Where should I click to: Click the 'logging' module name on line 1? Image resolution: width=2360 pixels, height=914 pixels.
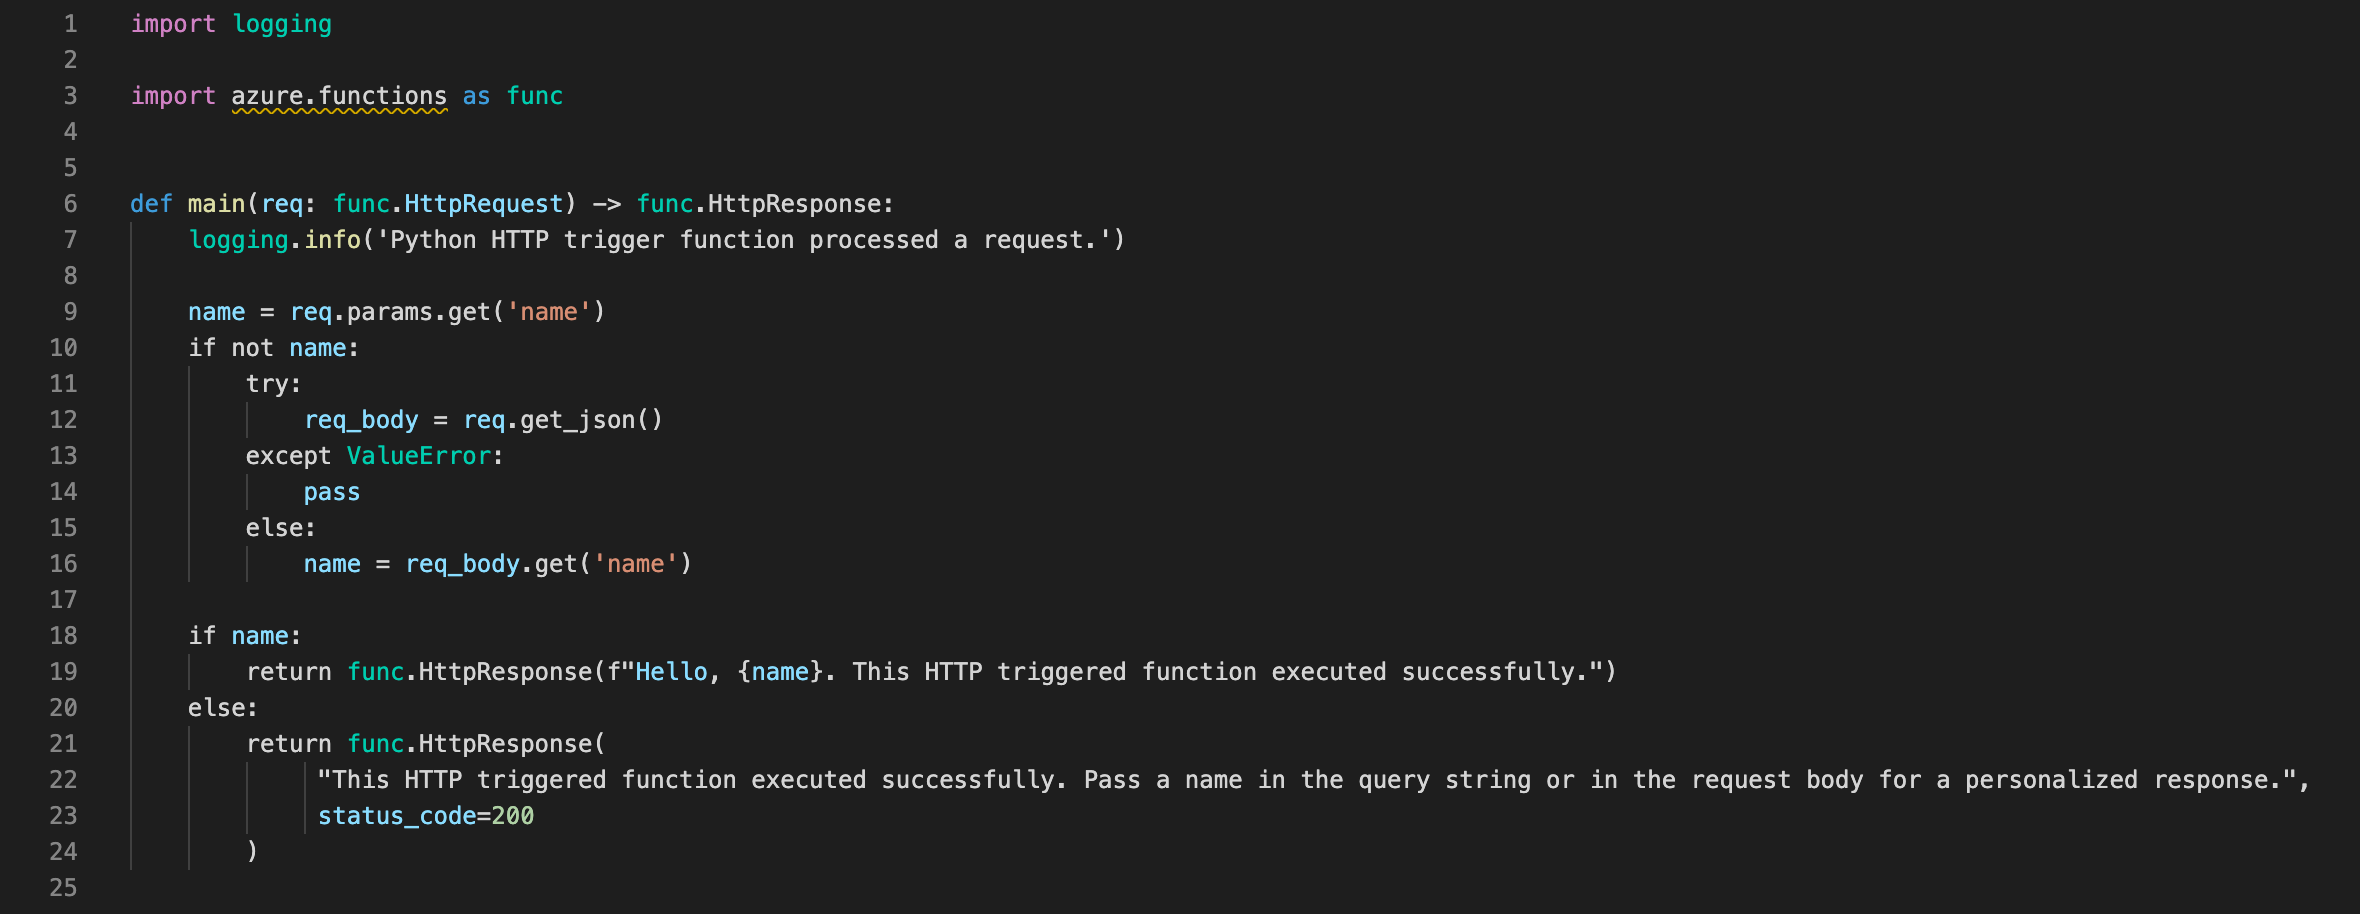282,24
